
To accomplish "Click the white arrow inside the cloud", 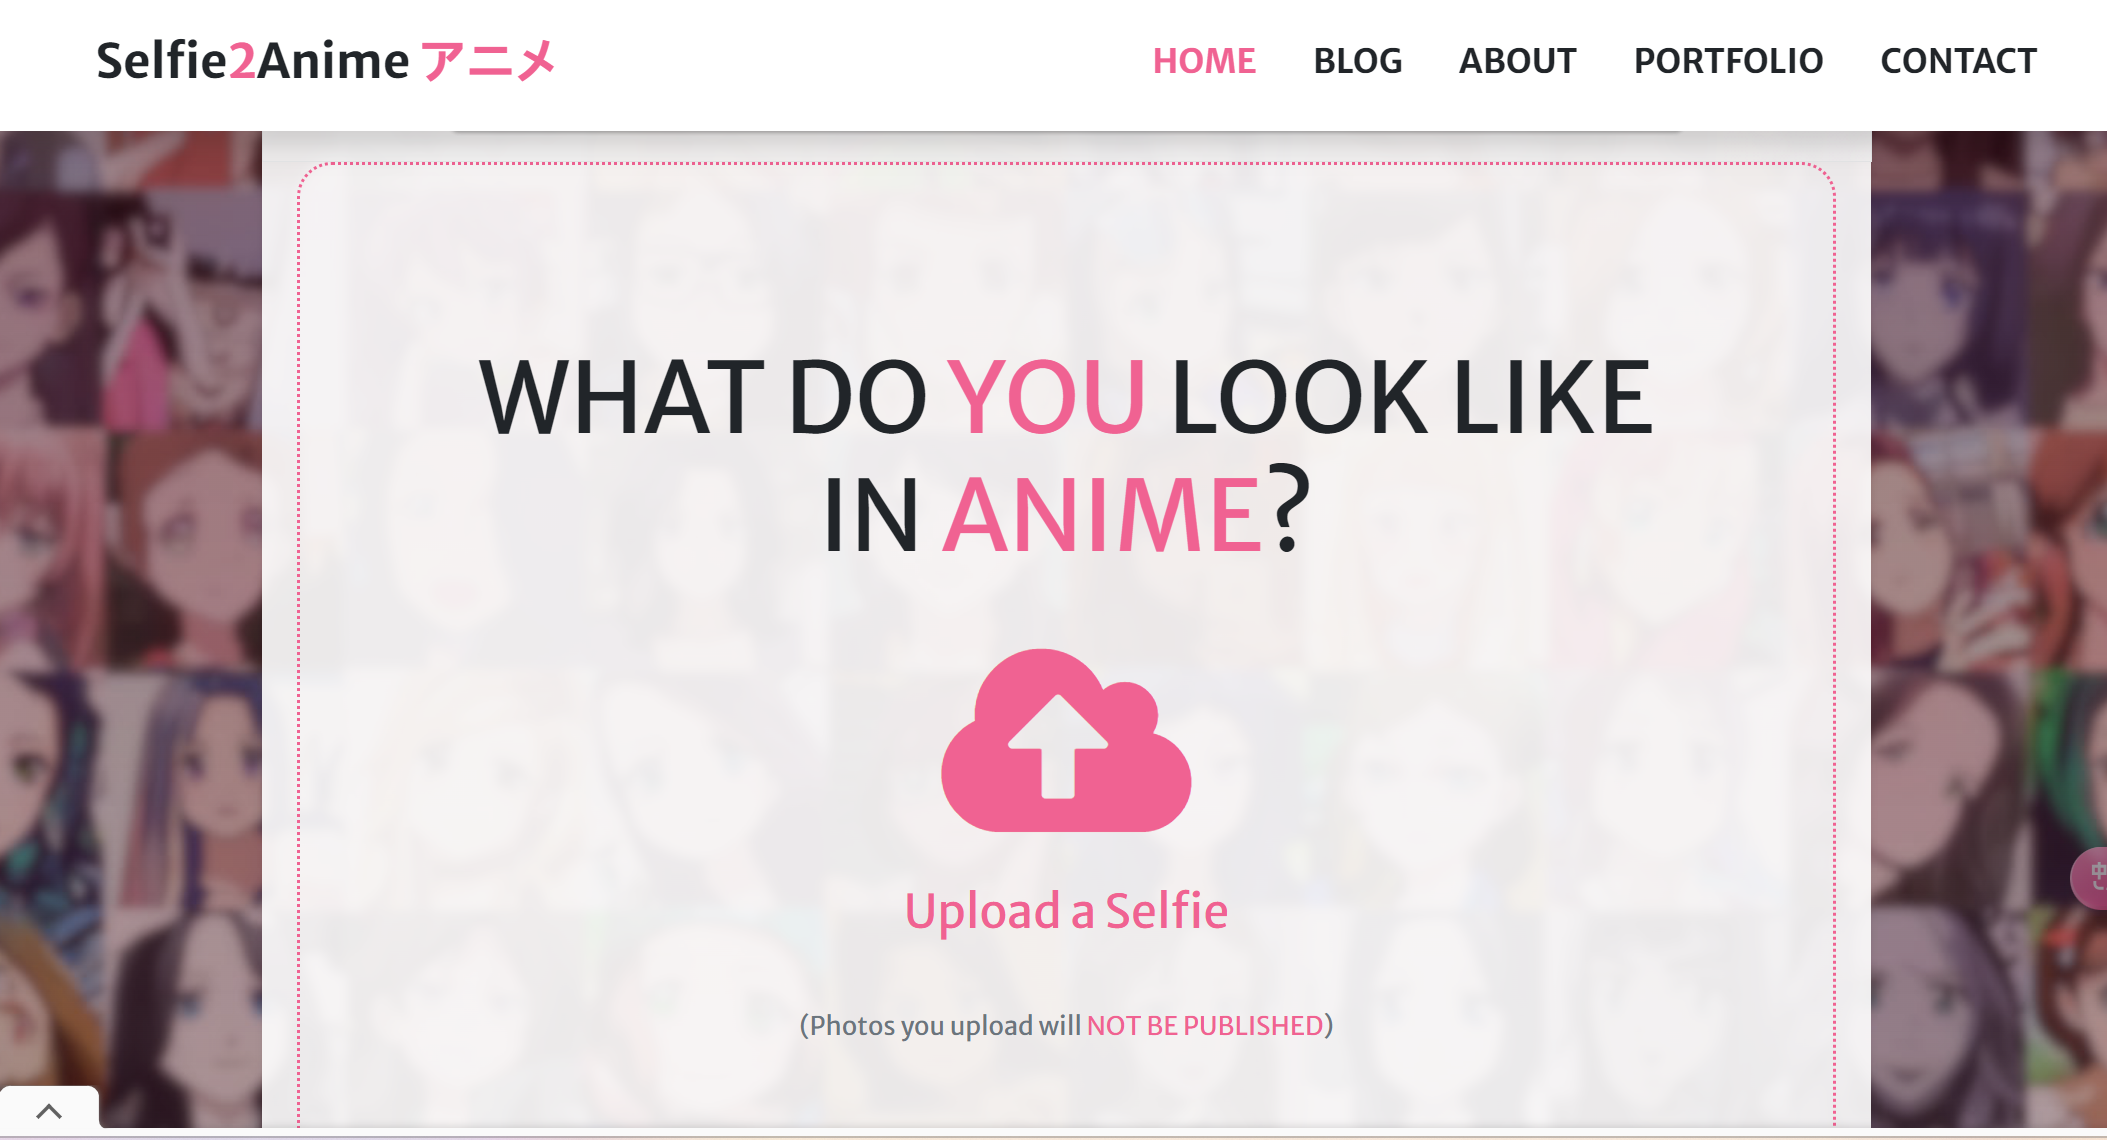I will (1058, 746).
